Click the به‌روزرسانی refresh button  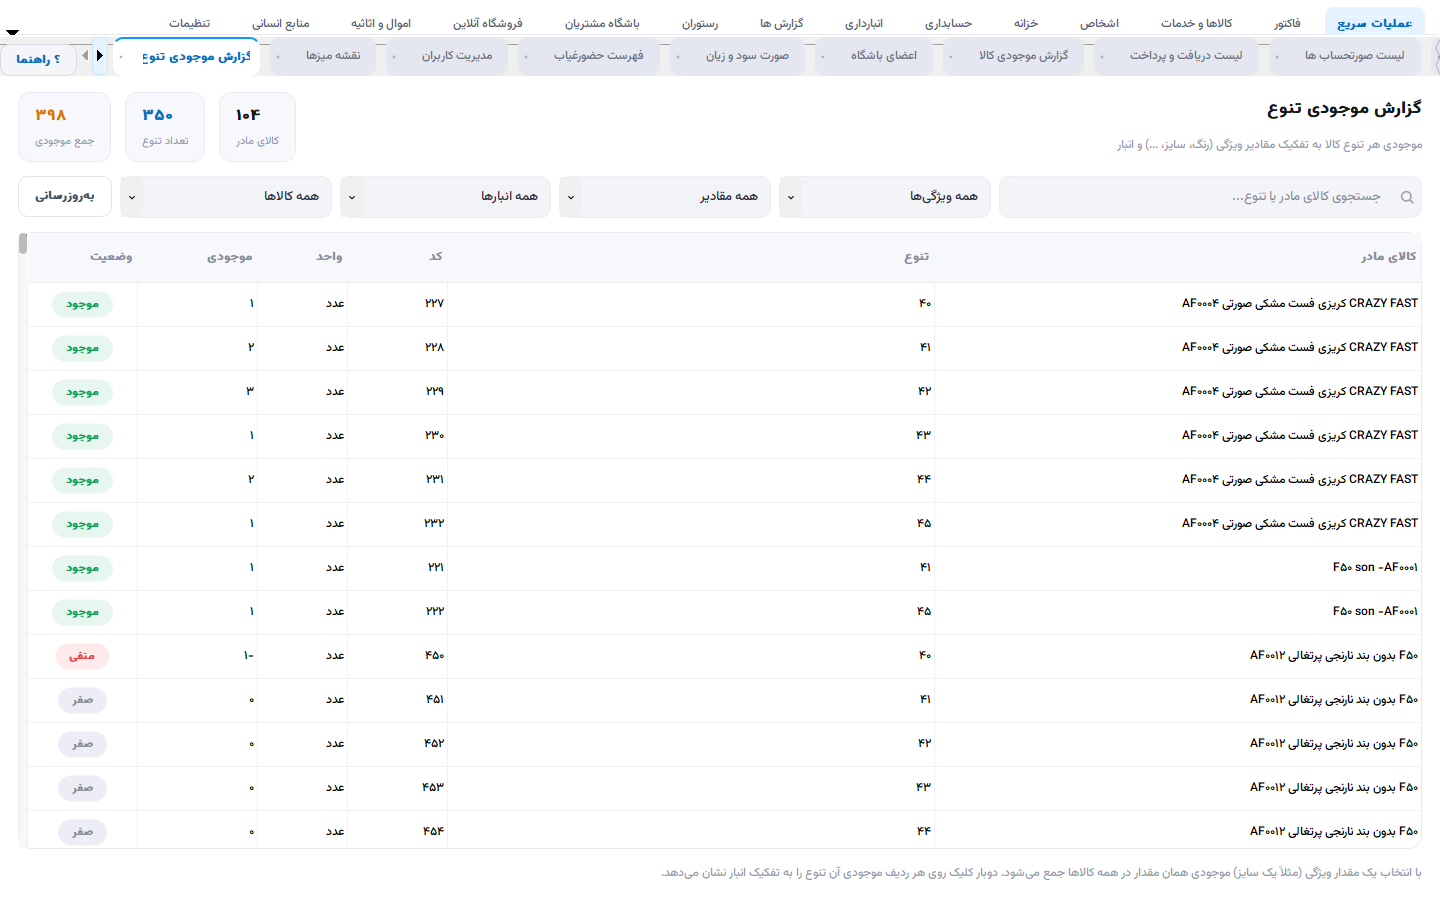[x=65, y=196]
